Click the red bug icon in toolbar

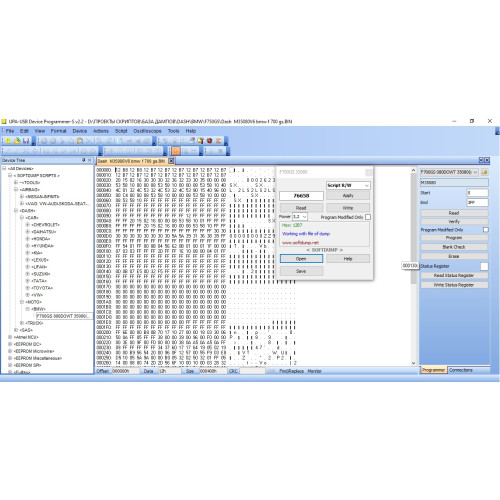pyautogui.click(x=209, y=141)
